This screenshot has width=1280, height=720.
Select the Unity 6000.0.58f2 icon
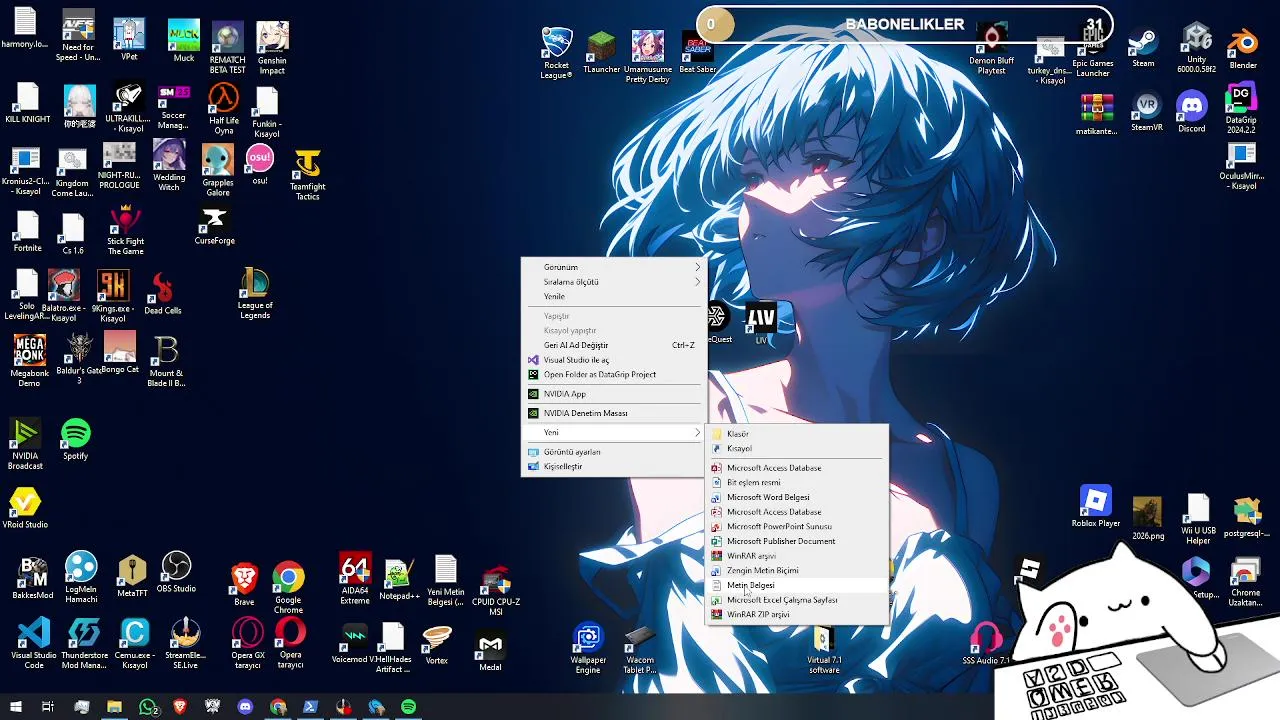[1197, 48]
